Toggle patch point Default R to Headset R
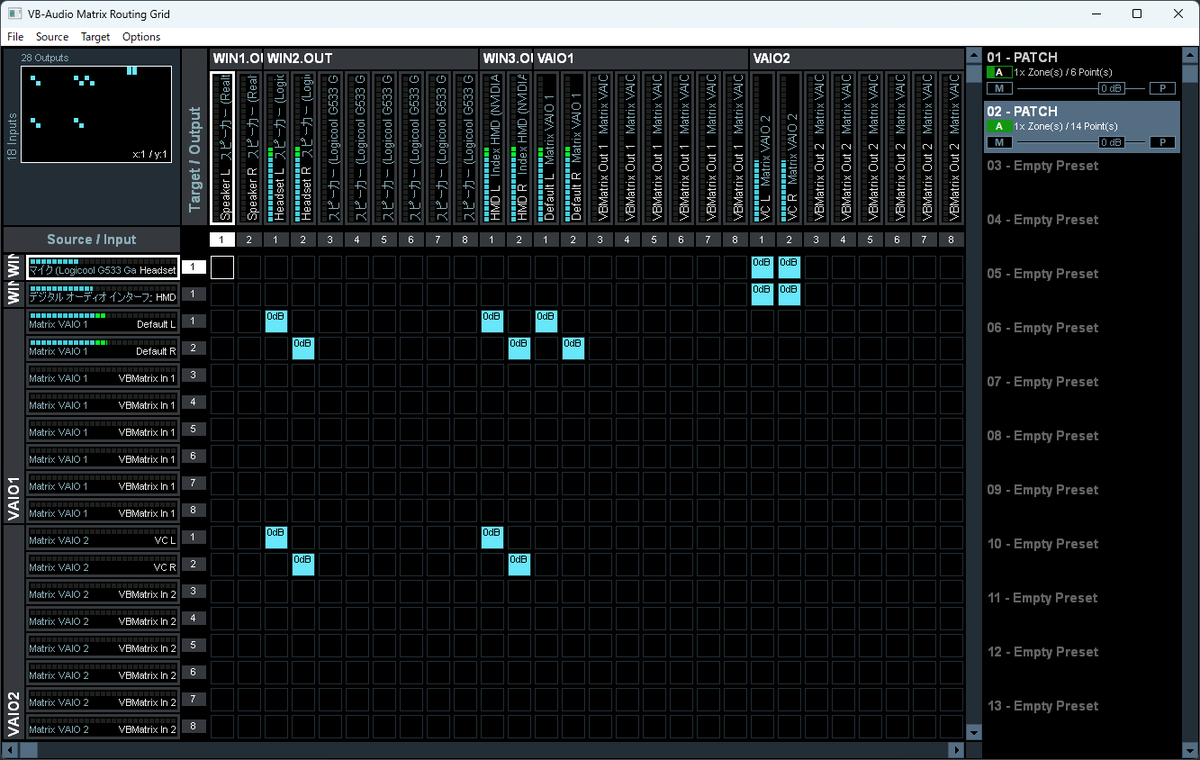Viewport: 1200px width, 760px height. 303,348
